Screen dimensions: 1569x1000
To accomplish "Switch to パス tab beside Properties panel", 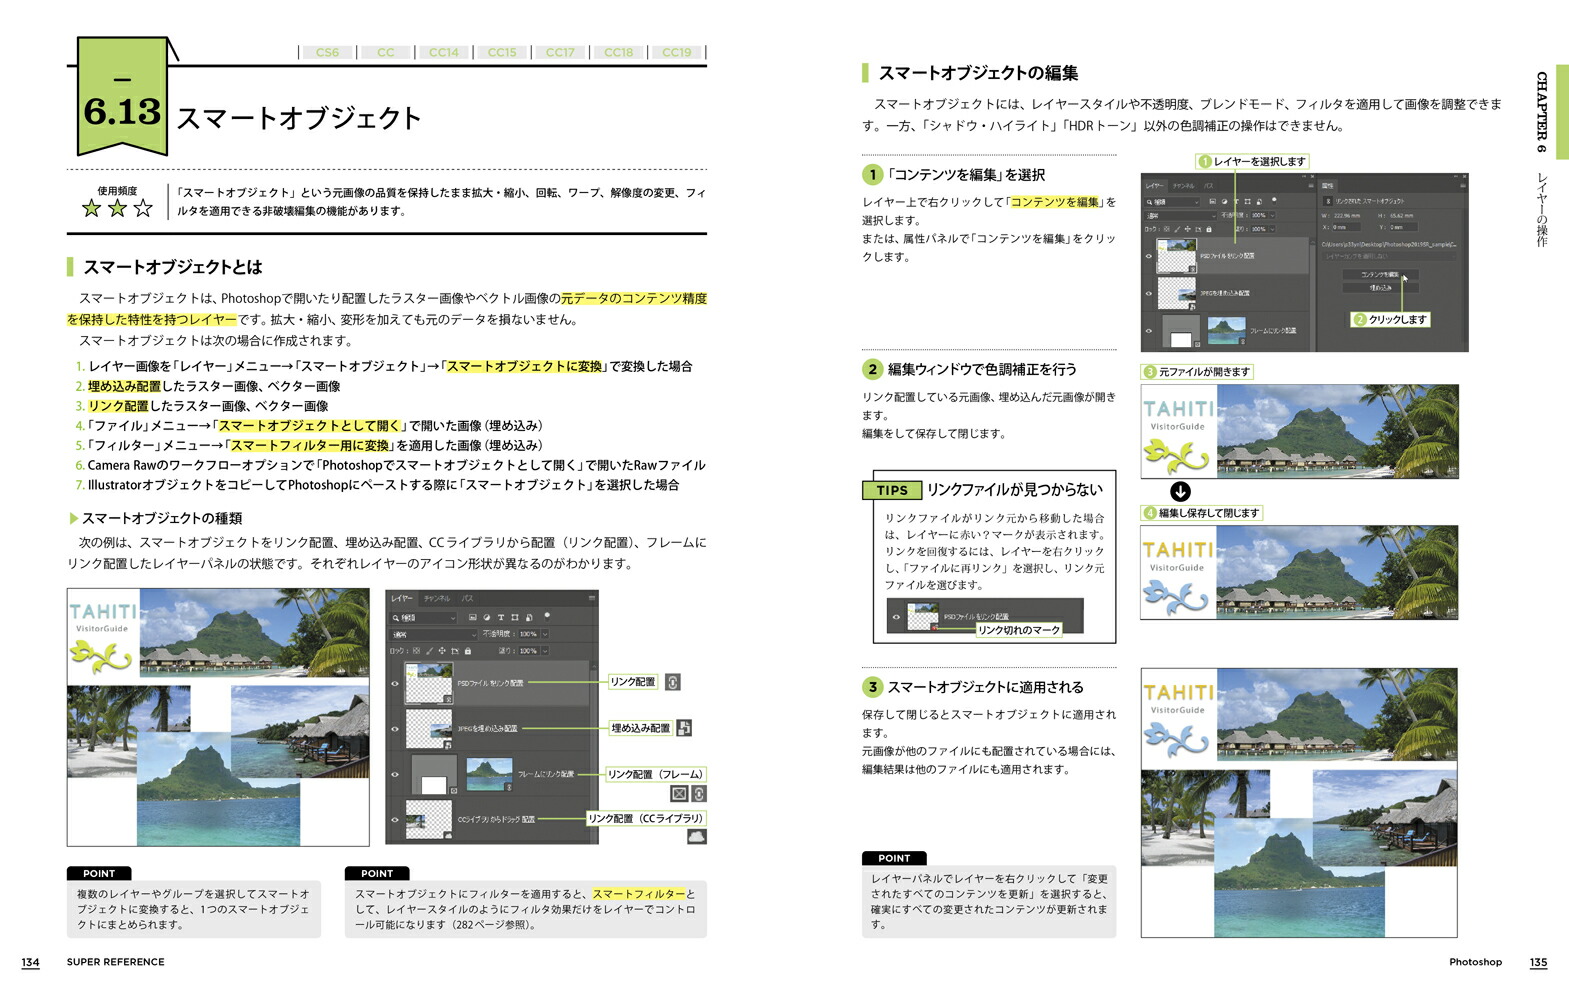I will click(1208, 186).
